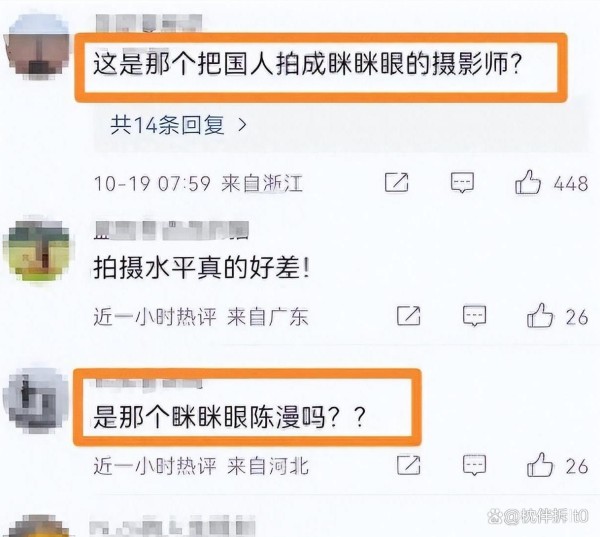Click the chevron next to 共14条回复
Screen dimensions: 600x537
point(242,125)
